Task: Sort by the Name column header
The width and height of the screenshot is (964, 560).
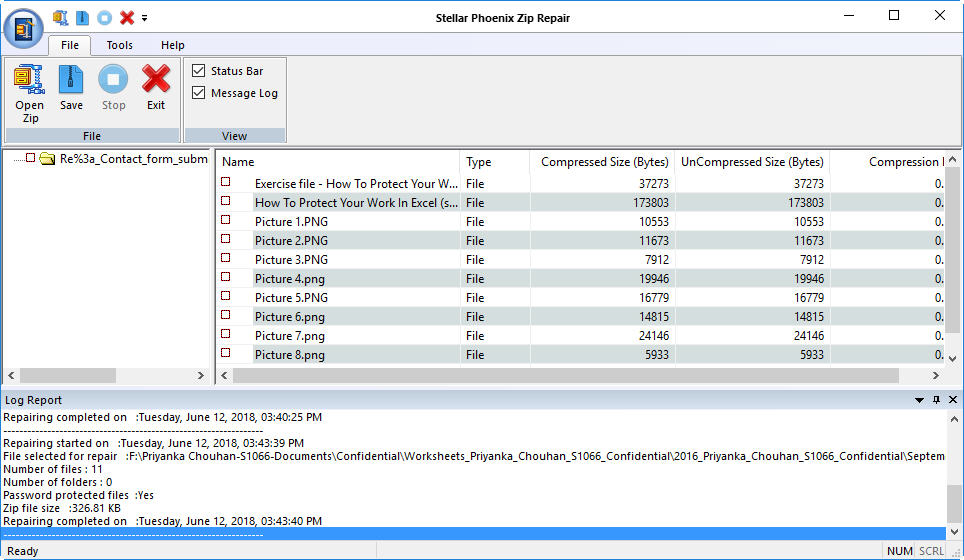Action: pos(338,162)
